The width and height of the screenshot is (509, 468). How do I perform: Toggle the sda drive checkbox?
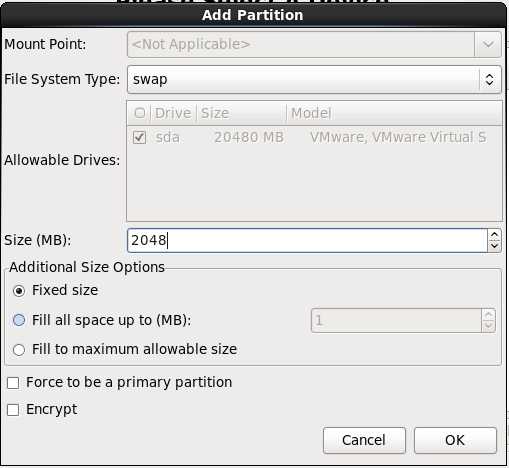(x=139, y=137)
